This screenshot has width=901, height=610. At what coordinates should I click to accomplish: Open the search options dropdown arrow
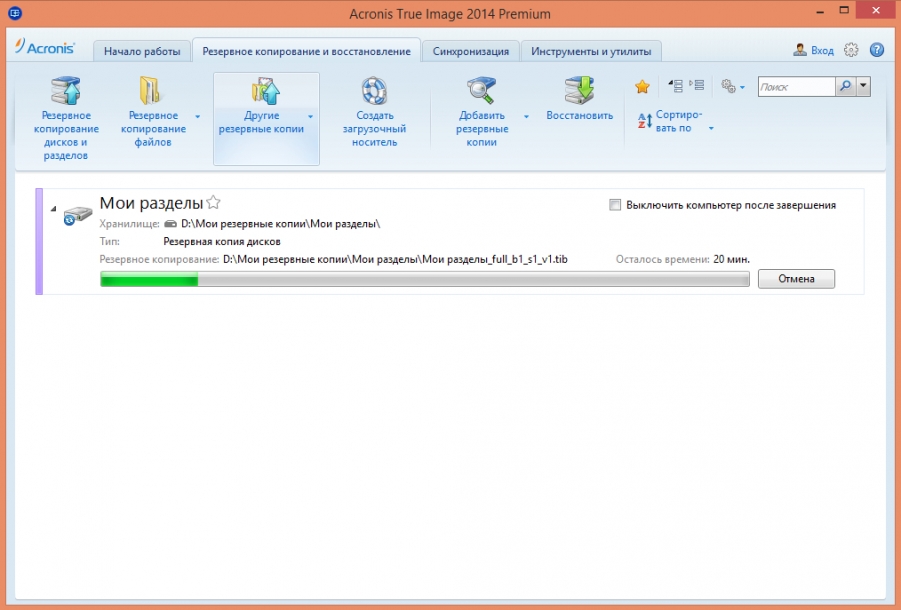coord(864,87)
